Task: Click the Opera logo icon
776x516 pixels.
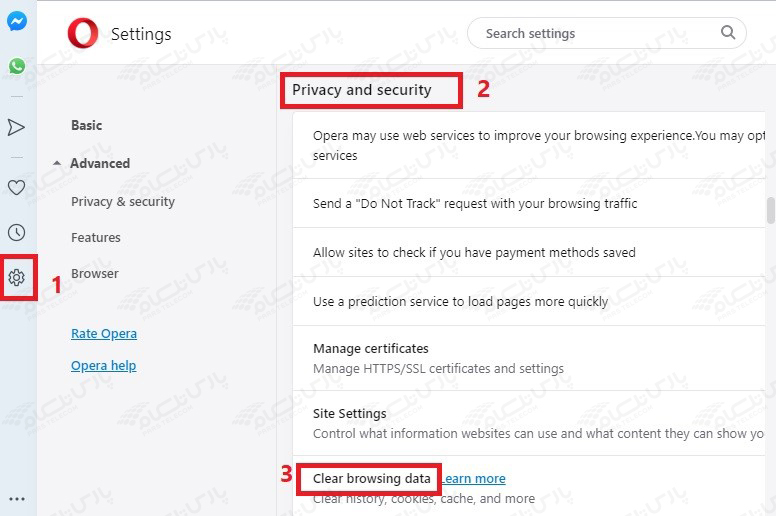Action: 82,34
